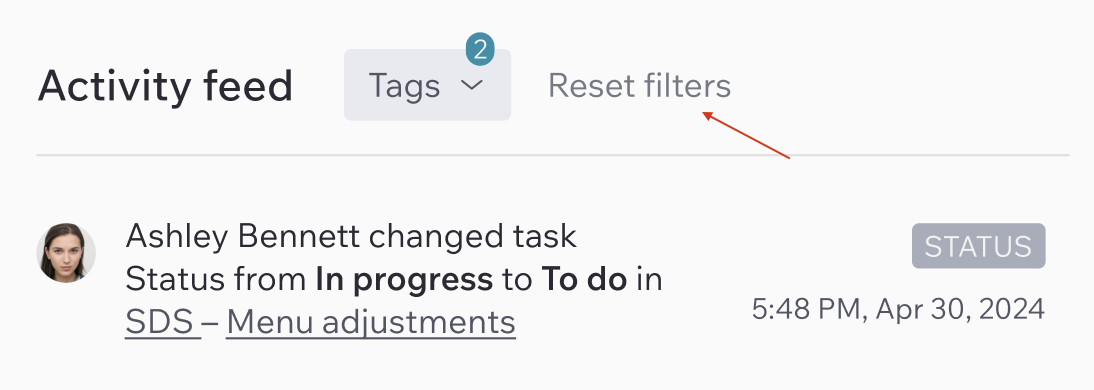1094x390 pixels.
Task: Click the Reset filters link
Action: [639, 86]
